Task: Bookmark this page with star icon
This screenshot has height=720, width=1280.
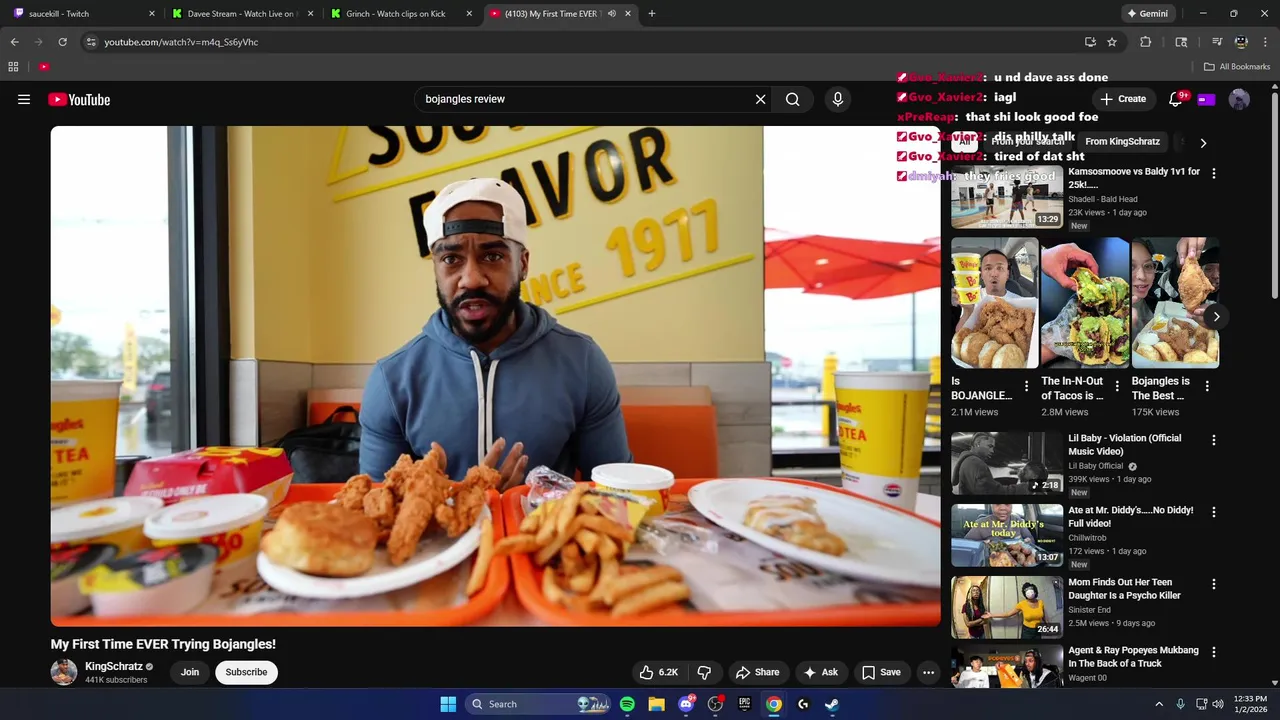Action: (1112, 42)
